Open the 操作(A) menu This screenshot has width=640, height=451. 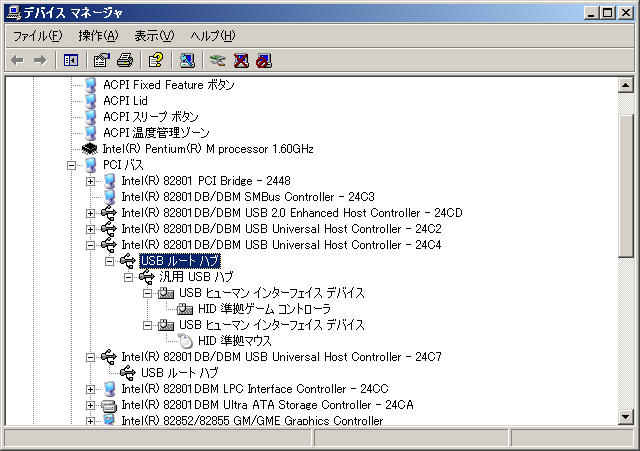(x=98, y=36)
